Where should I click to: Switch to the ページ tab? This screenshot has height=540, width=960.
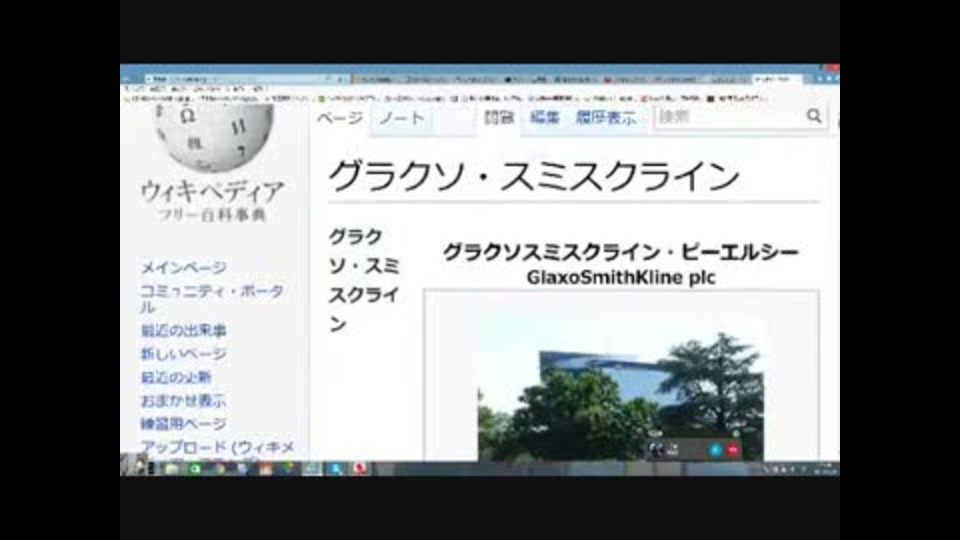click(340, 118)
